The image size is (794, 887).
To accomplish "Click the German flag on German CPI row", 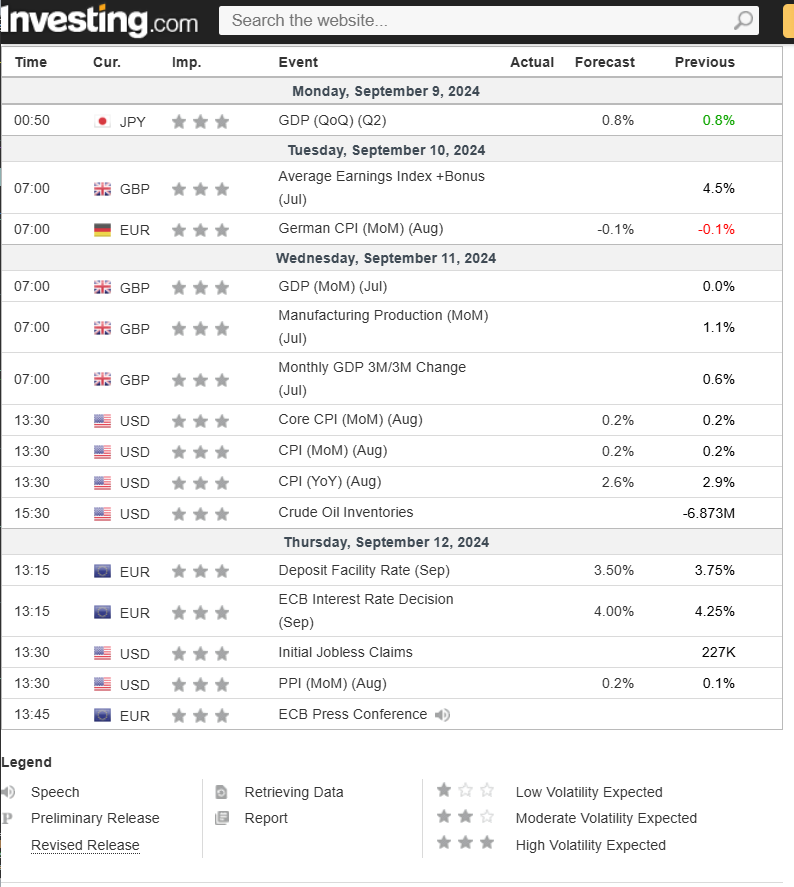I will (x=102, y=229).
